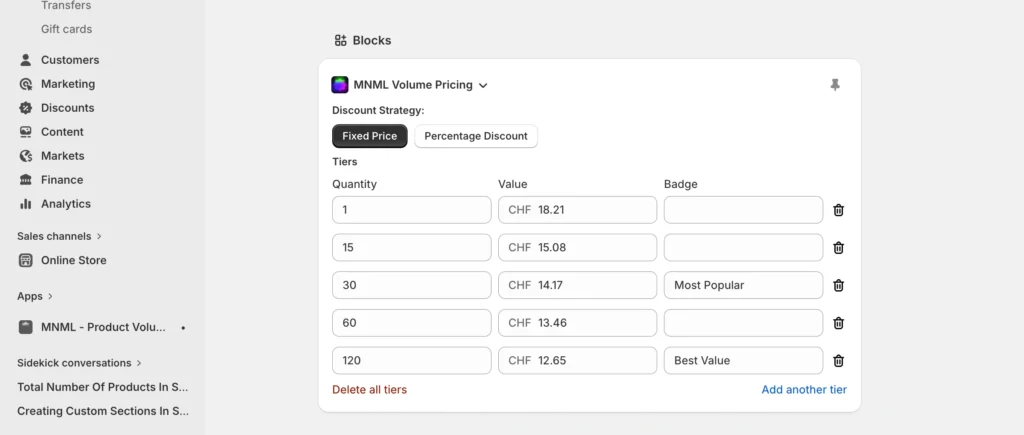Click the Most Popular badge field

point(743,285)
